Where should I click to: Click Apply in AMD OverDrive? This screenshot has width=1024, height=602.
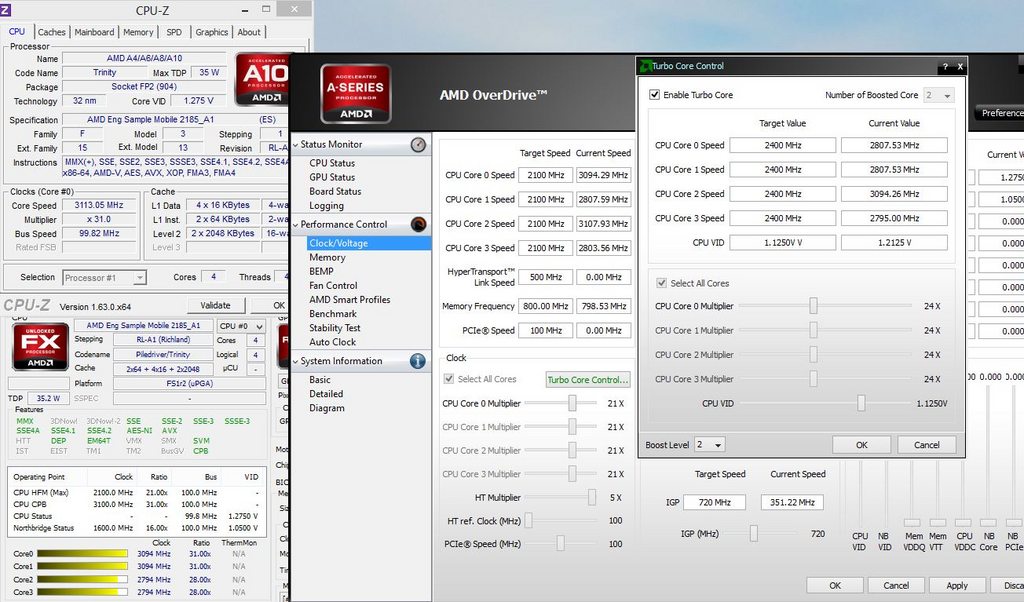pyautogui.click(x=957, y=585)
